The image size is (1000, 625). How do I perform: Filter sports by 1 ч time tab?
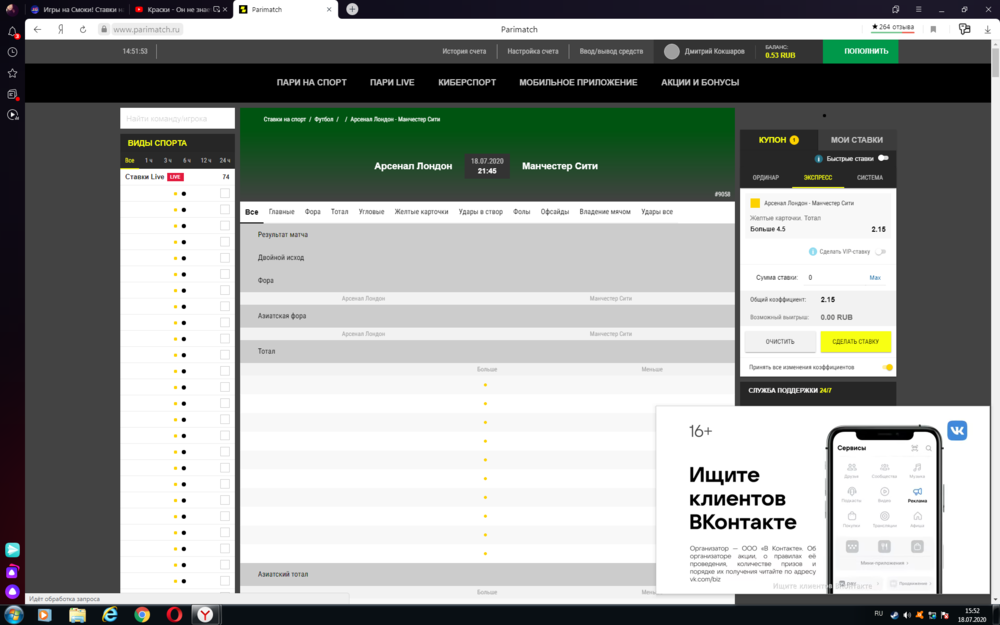[x=149, y=161]
